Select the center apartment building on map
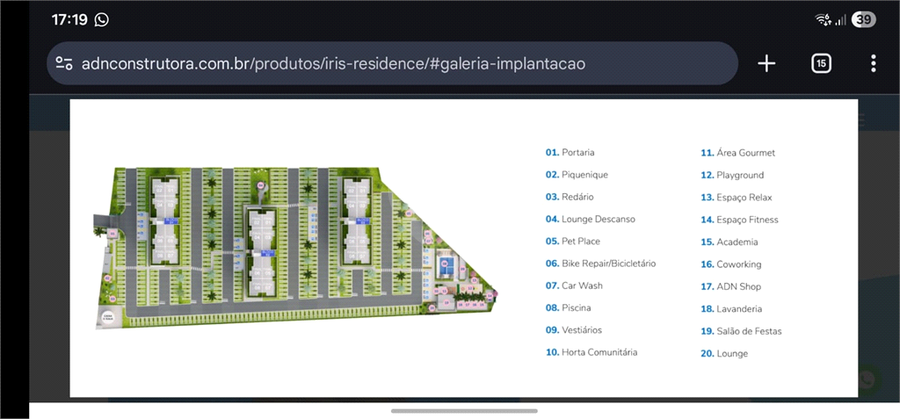The height and width of the screenshot is (419, 900). pos(261,250)
